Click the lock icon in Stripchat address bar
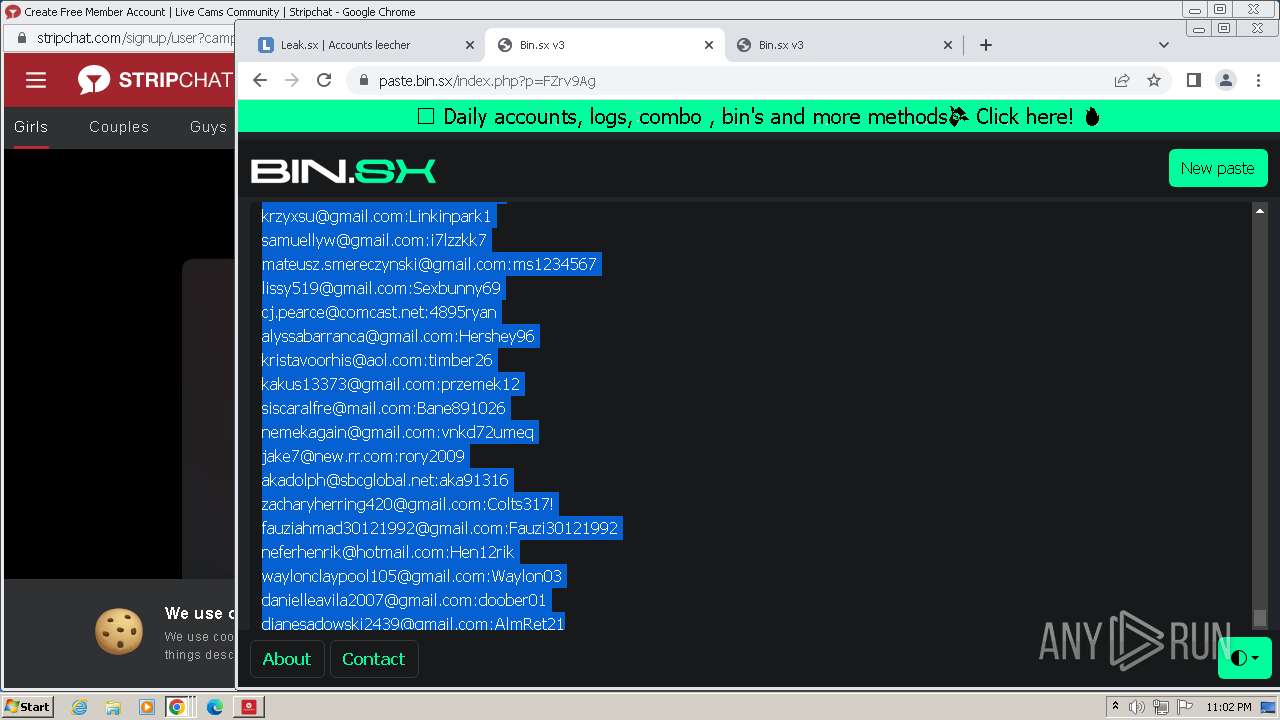This screenshot has width=1280, height=720. point(22,38)
